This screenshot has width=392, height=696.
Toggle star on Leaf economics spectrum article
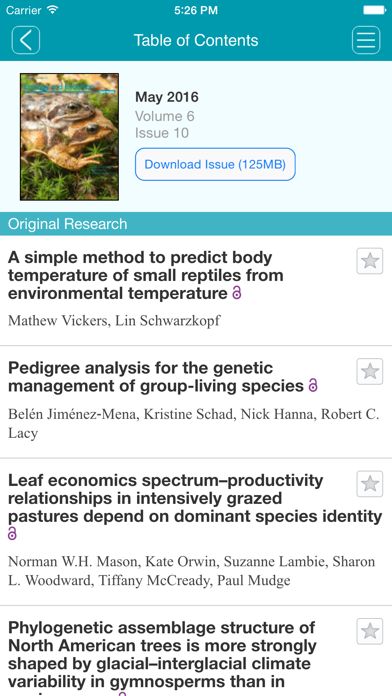pyautogui.click(x=369, y=484)
